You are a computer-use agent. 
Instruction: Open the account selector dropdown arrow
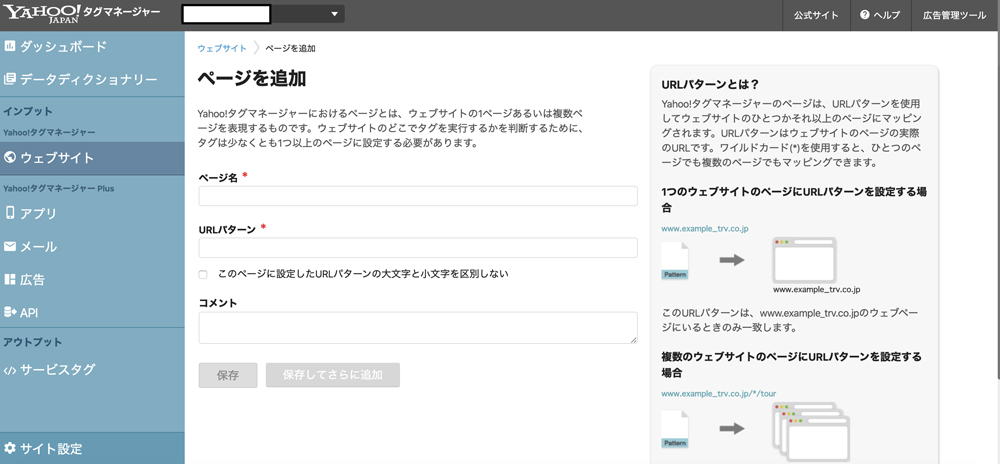click(335, 14)
